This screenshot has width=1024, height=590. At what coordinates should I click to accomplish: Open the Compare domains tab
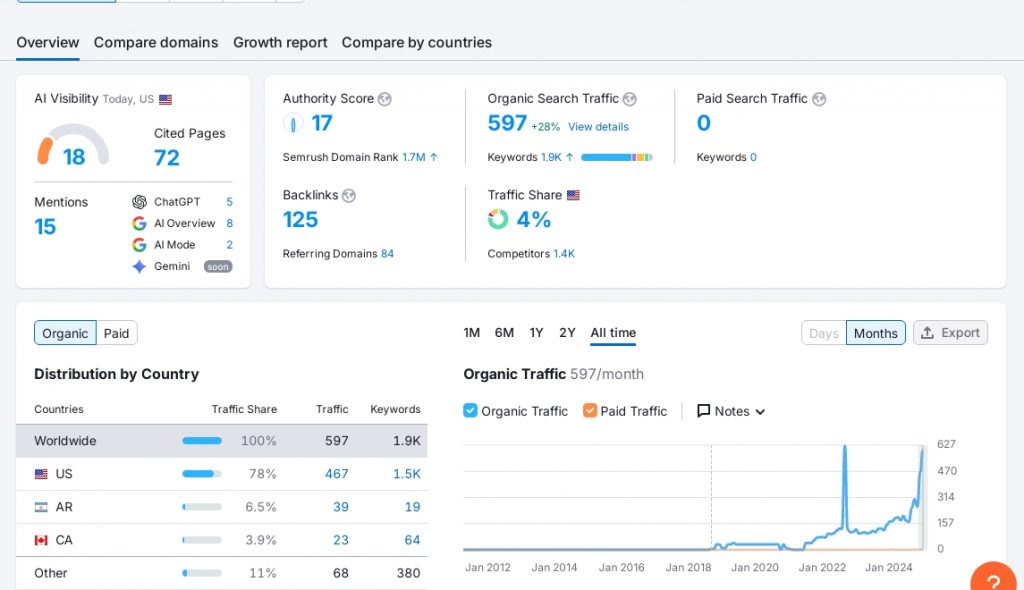[156, 42]
